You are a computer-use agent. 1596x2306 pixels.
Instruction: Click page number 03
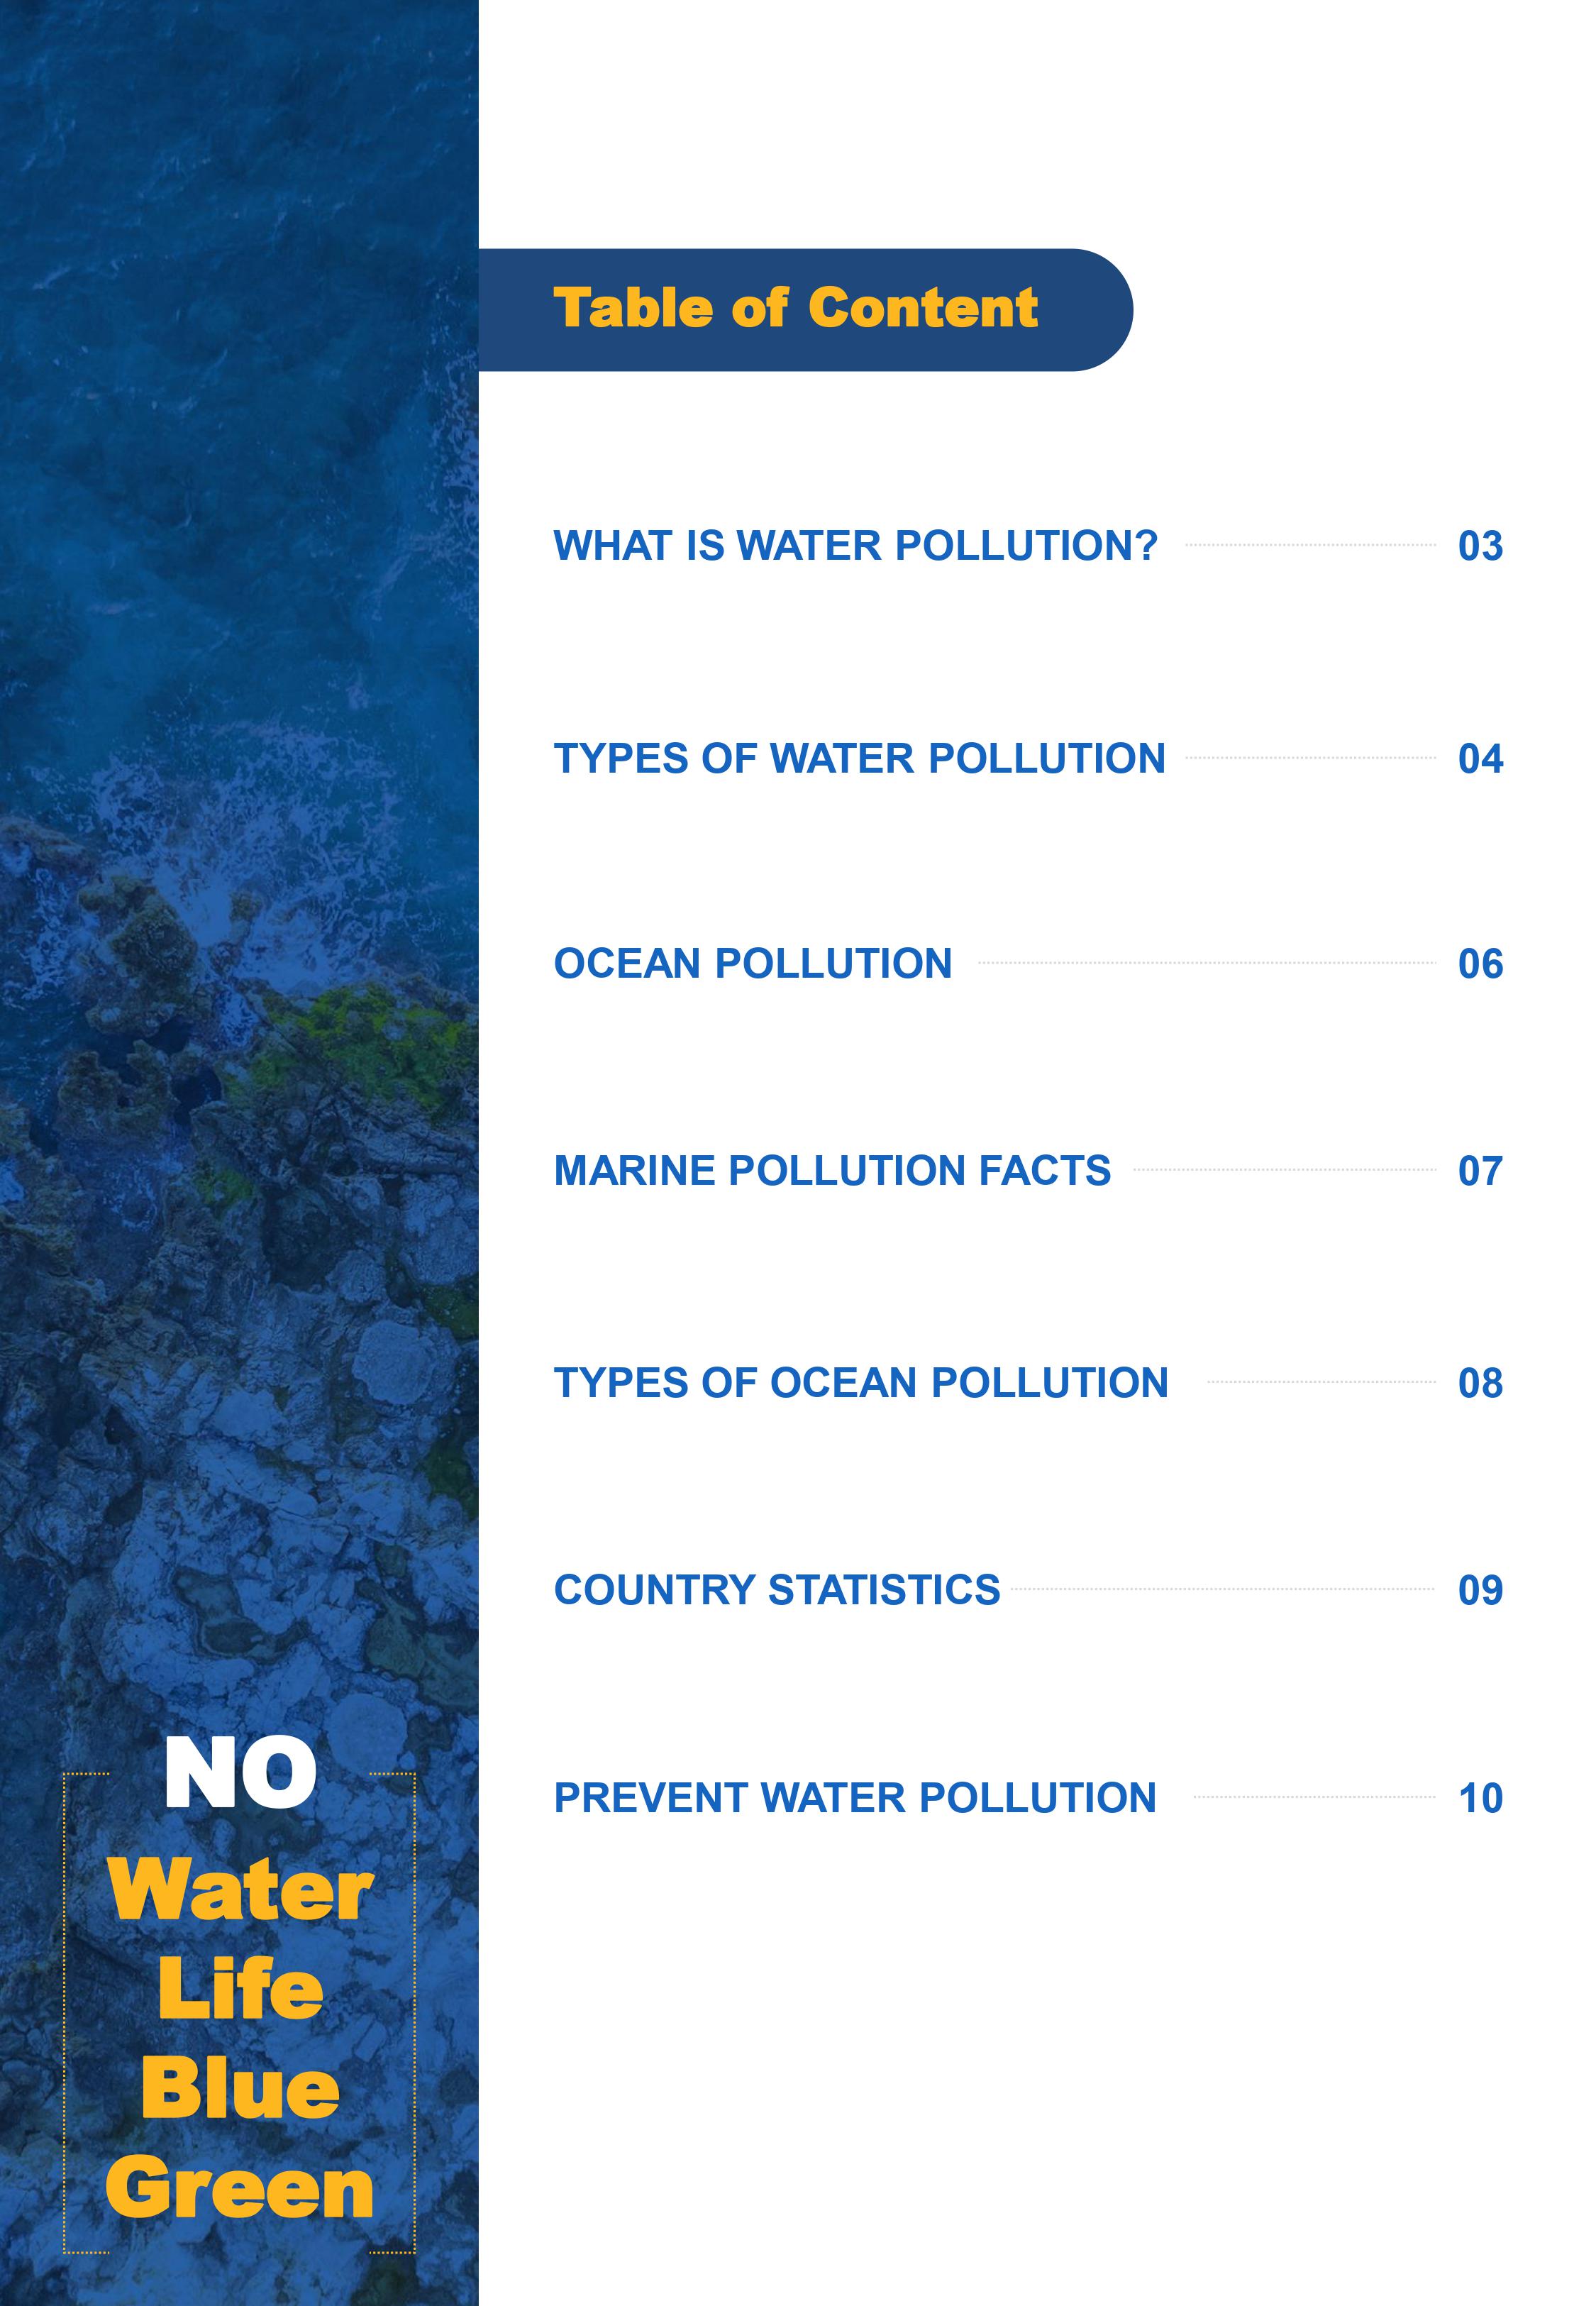click(1480, 547)
